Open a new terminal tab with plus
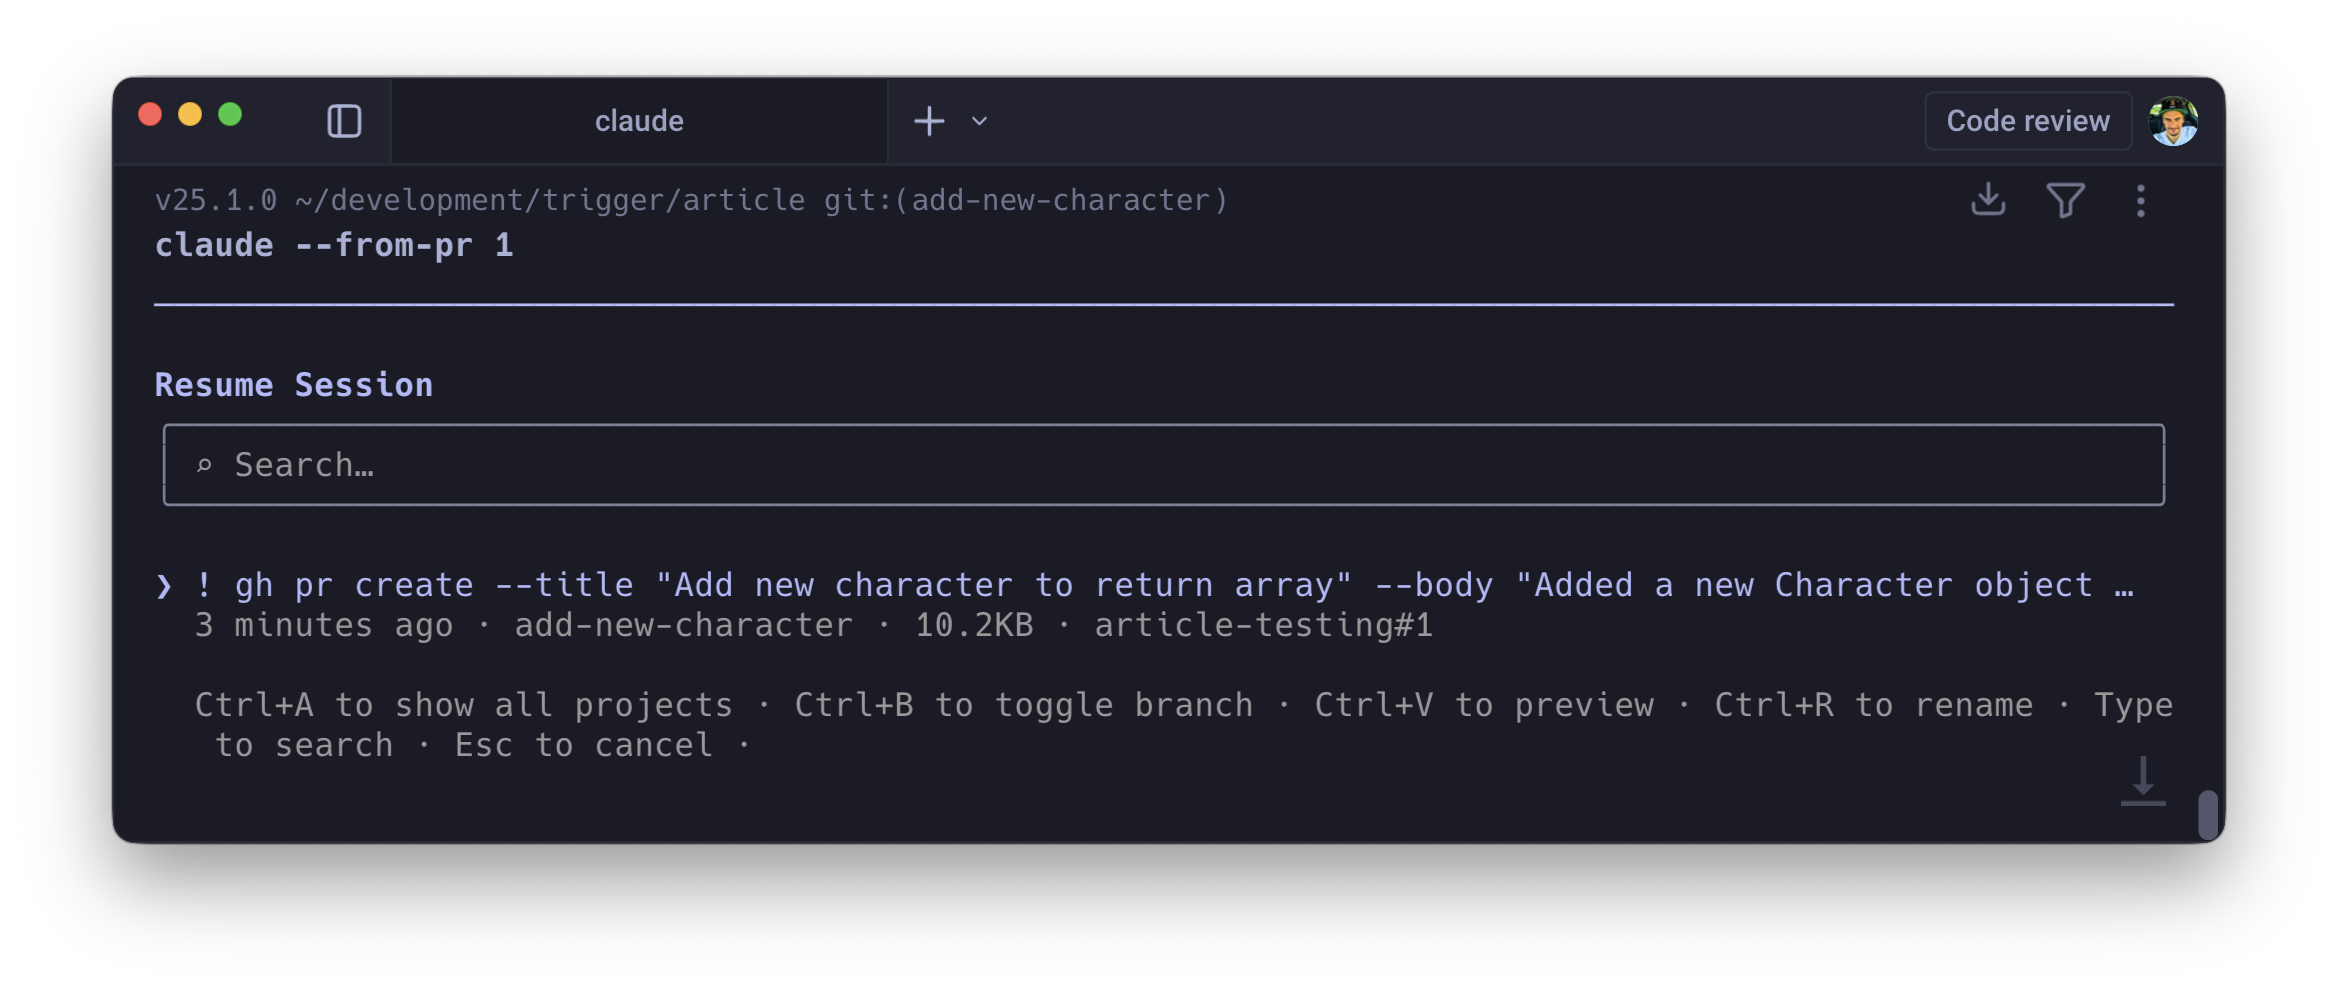This screenshot has width=2338, height=992. pos(929,121)
